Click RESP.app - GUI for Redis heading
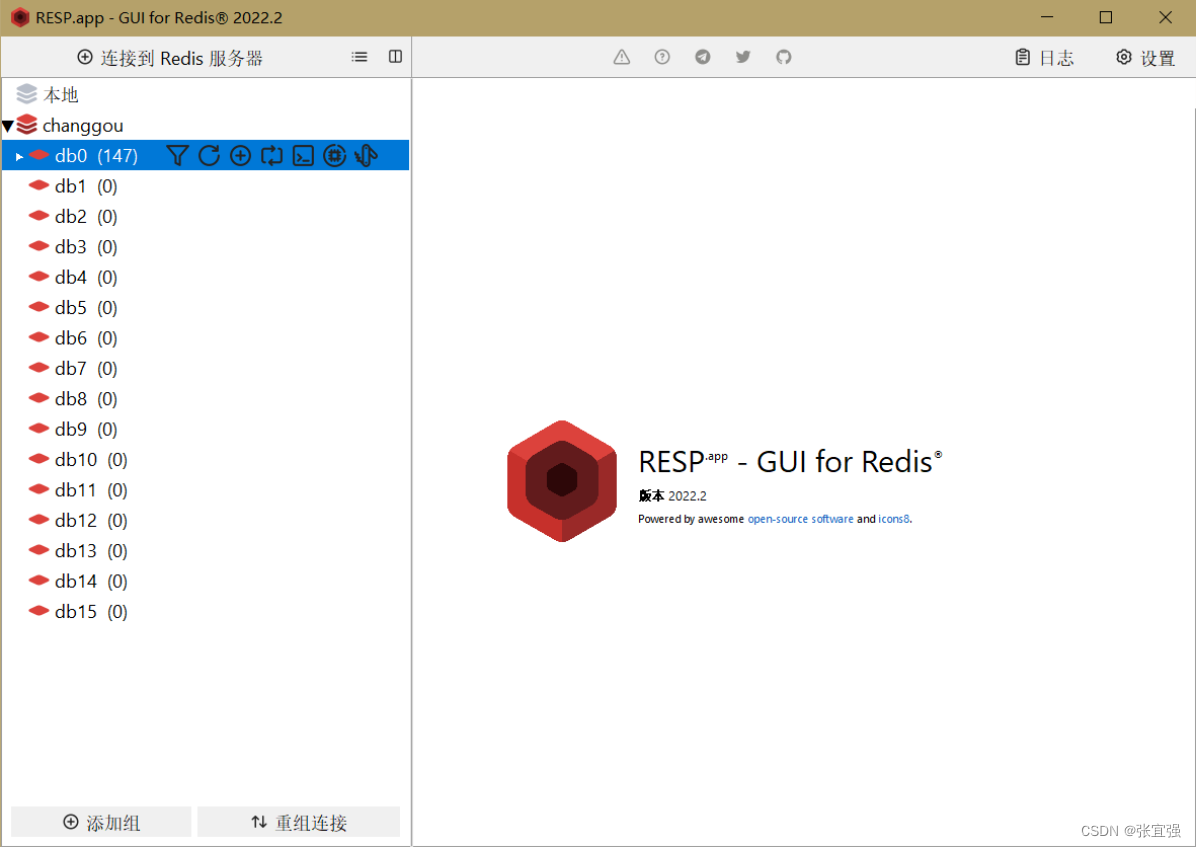Screen dimensions: 1196x847 (x=790, y=462)
